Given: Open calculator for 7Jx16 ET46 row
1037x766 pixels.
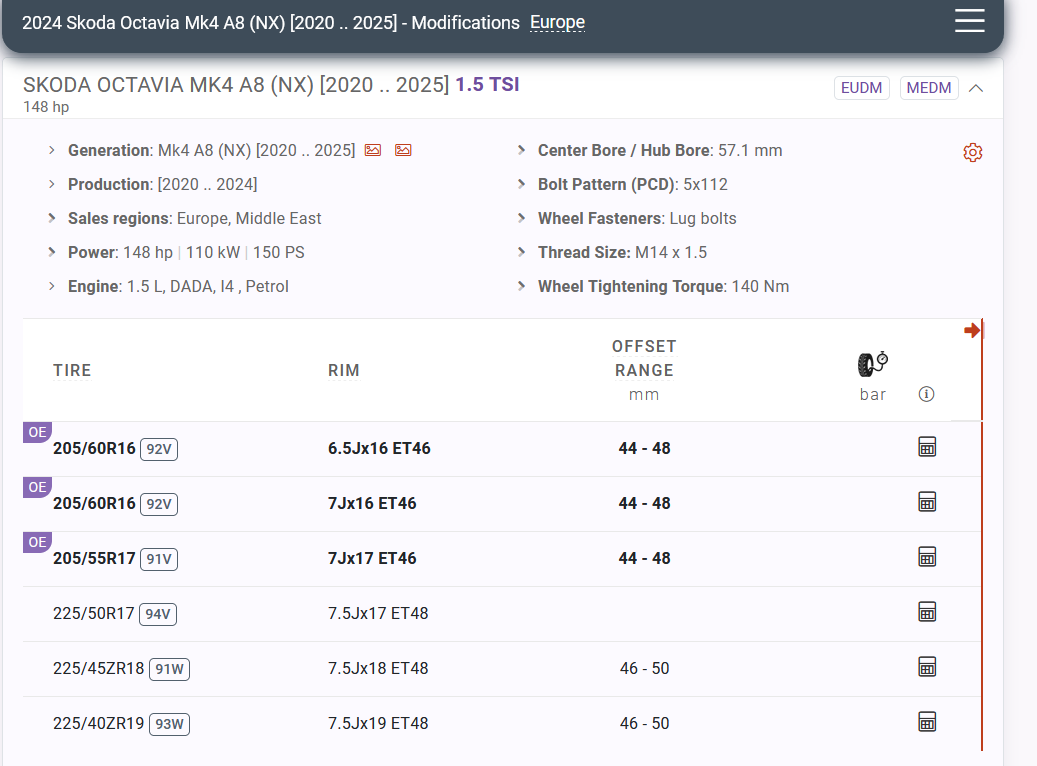Looking at the screenshot, I should click(927, 502).
